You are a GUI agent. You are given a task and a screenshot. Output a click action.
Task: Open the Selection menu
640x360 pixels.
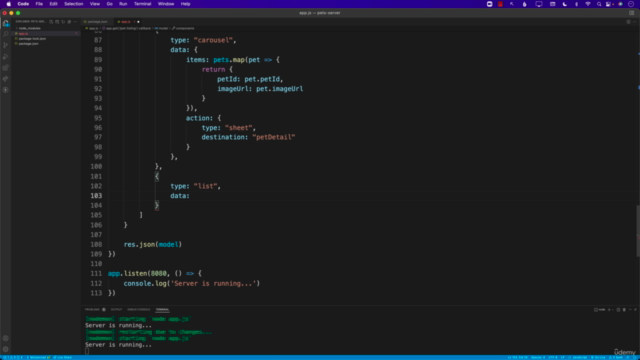coord(73,4)
